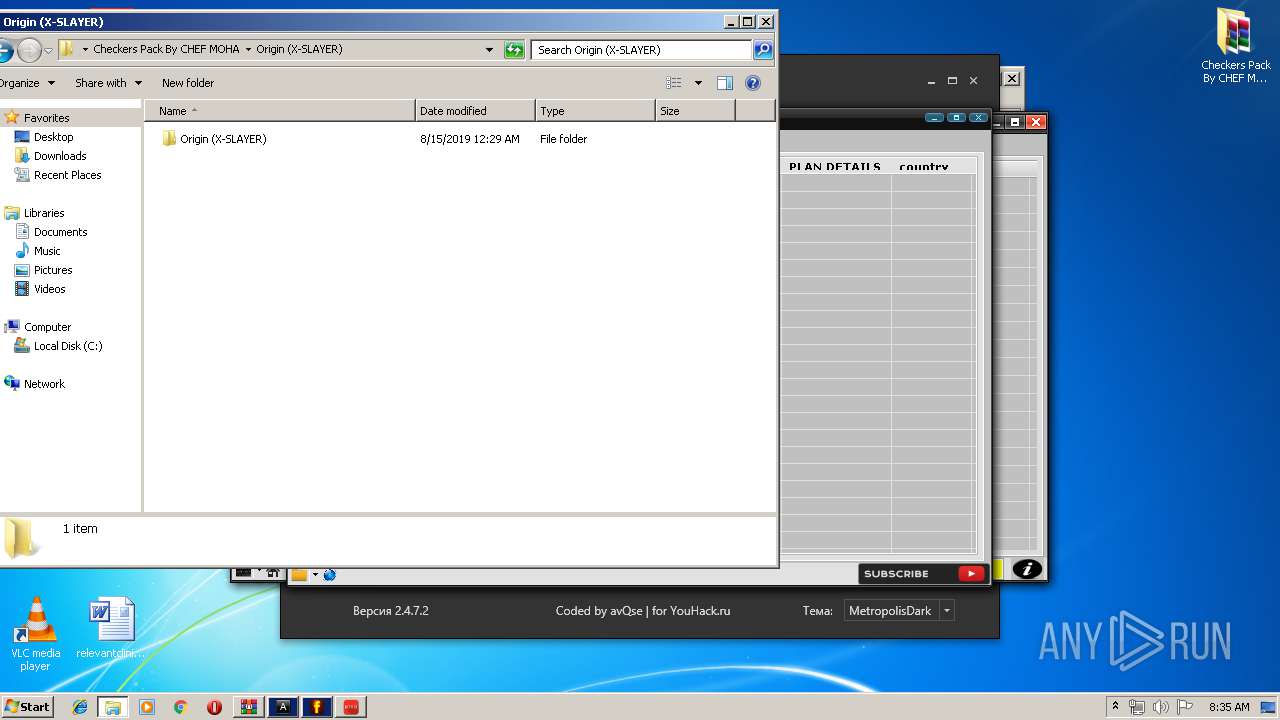Click the taskbar clock showing 8:35 AM

1228,707
